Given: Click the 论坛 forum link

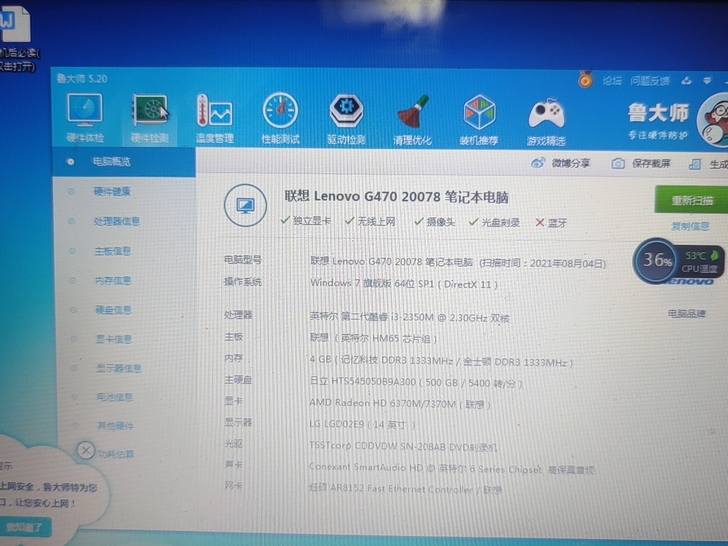Looking at the screenshot, I should click(611, 81).
